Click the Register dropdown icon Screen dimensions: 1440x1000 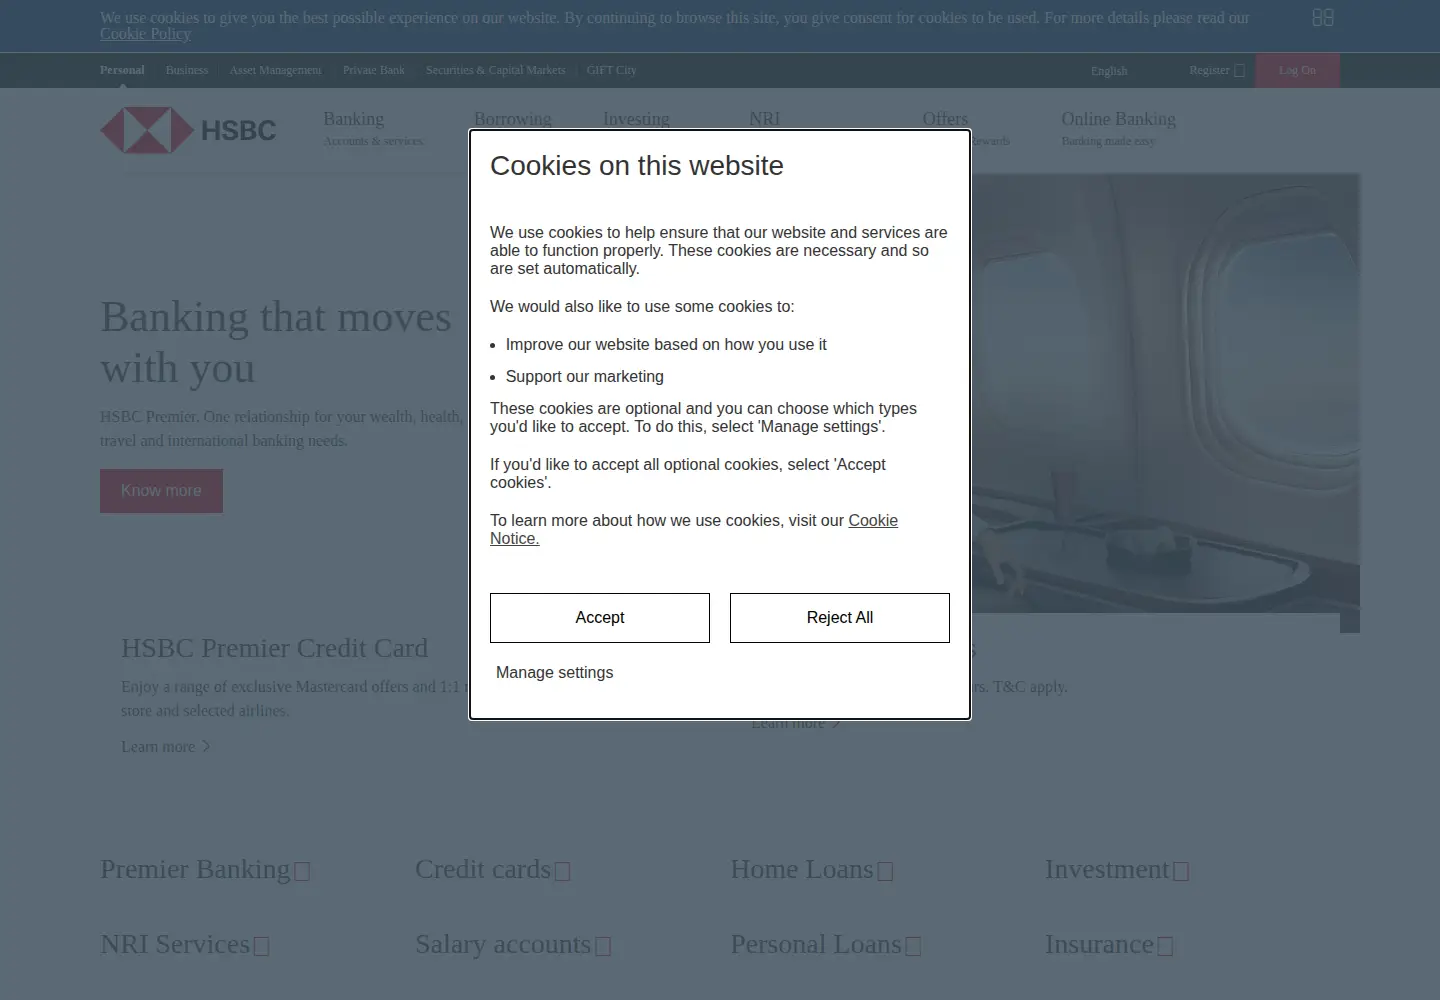click(x=1240, y=71)
